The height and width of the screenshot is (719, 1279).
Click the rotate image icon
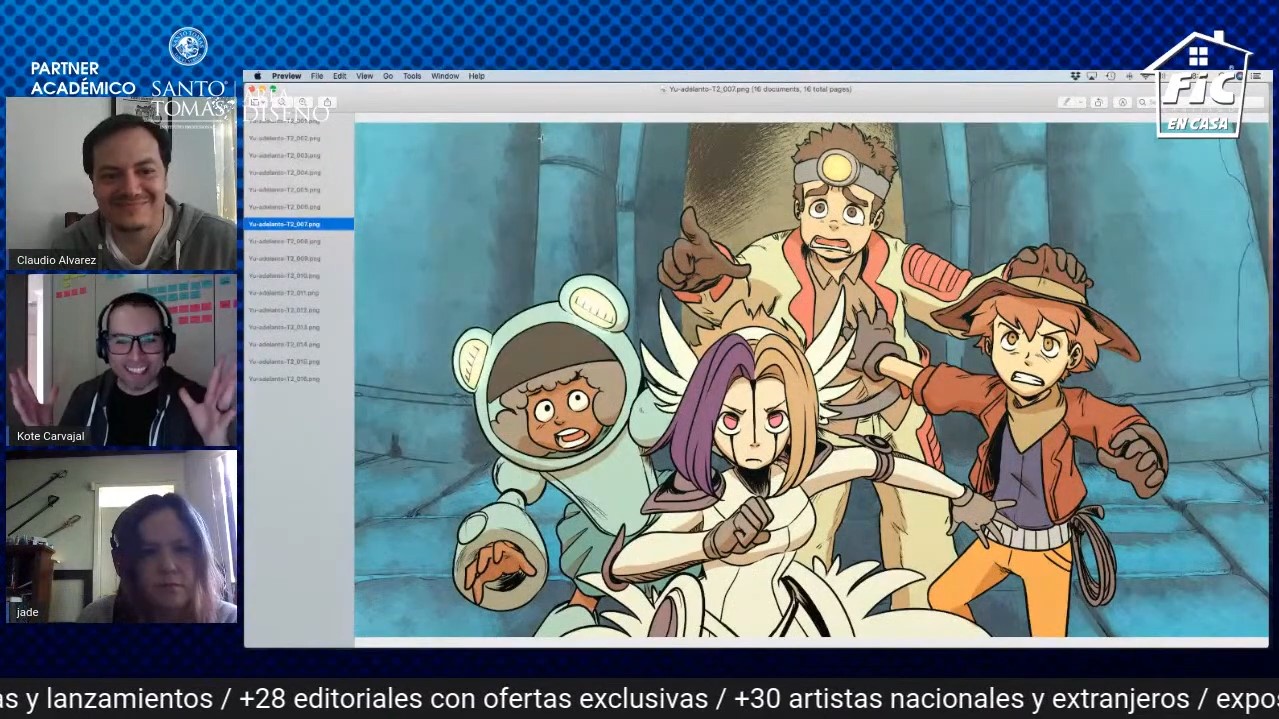(1099, 102)
